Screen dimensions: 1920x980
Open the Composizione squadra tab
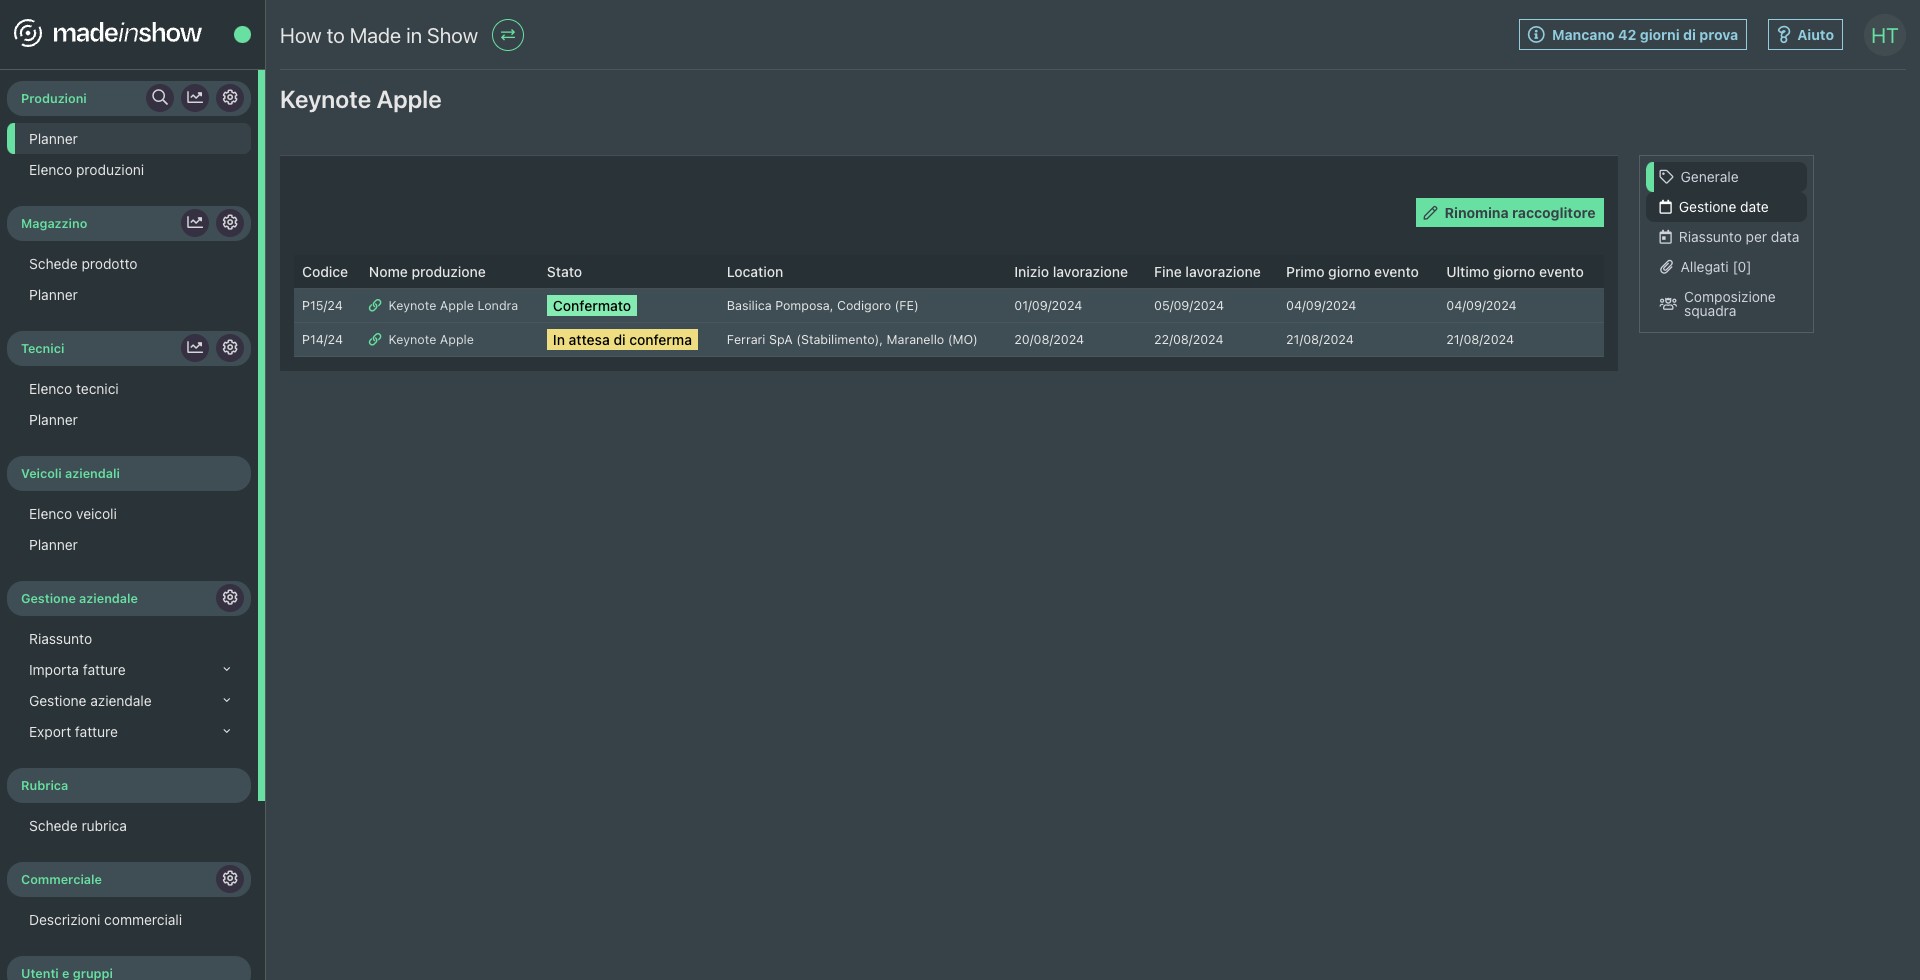coord(1726,304)
